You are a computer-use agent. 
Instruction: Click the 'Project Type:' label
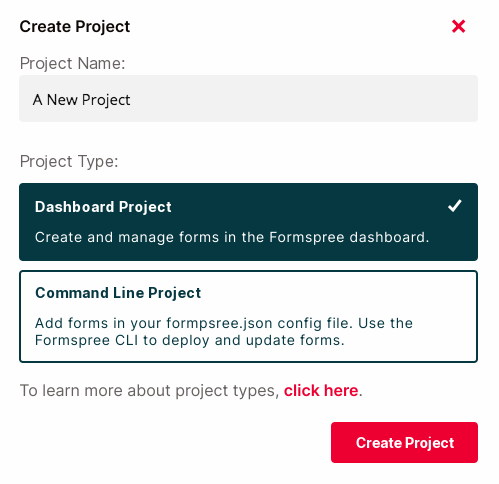point(69,162)
